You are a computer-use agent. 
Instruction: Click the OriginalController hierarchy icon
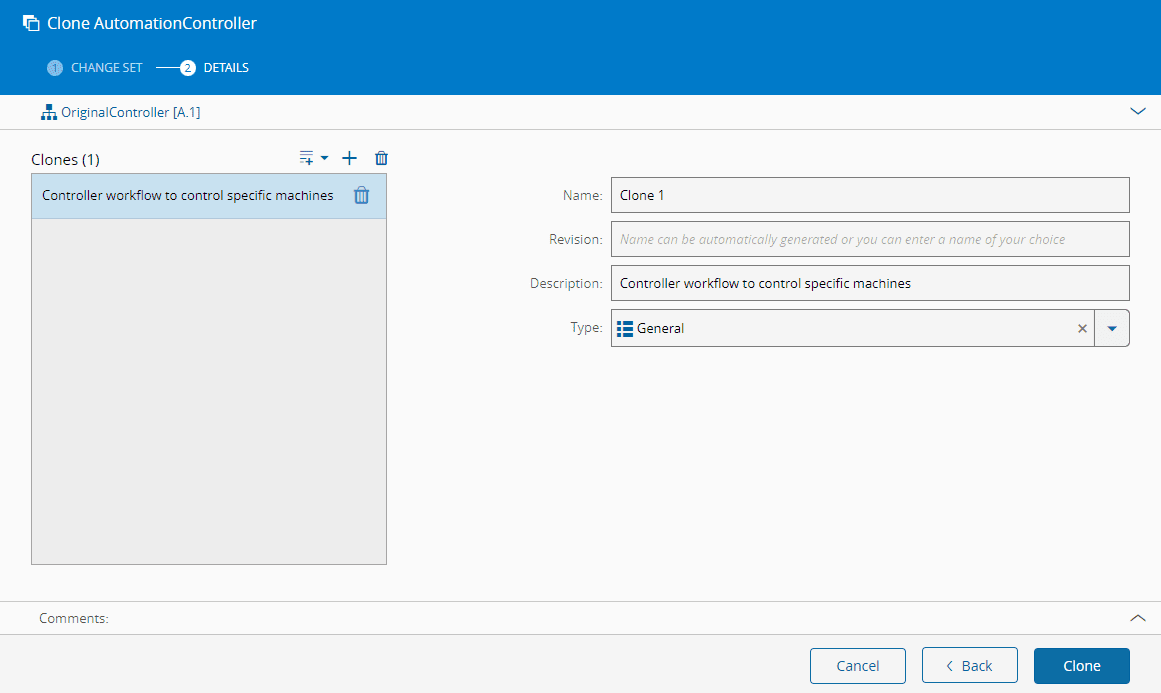[49, 113]
